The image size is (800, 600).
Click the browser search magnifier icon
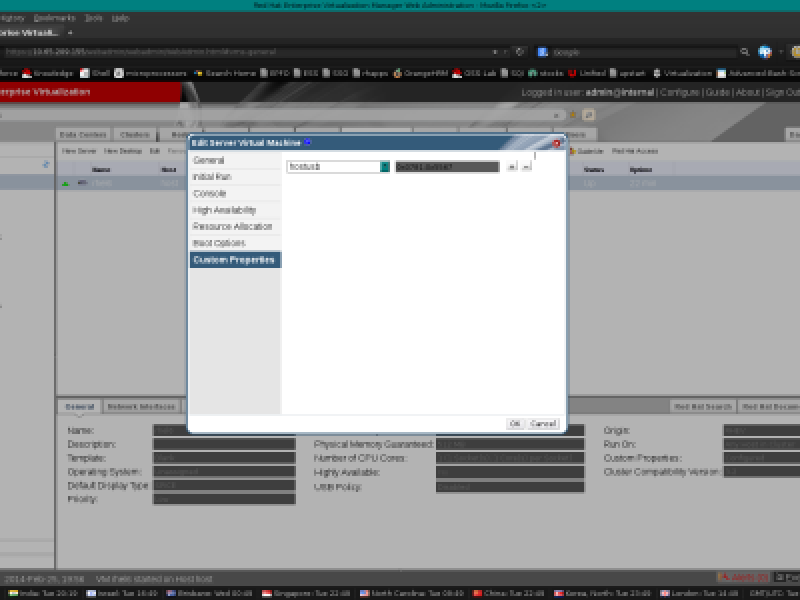pyautogui.click(x=744, y=52)
